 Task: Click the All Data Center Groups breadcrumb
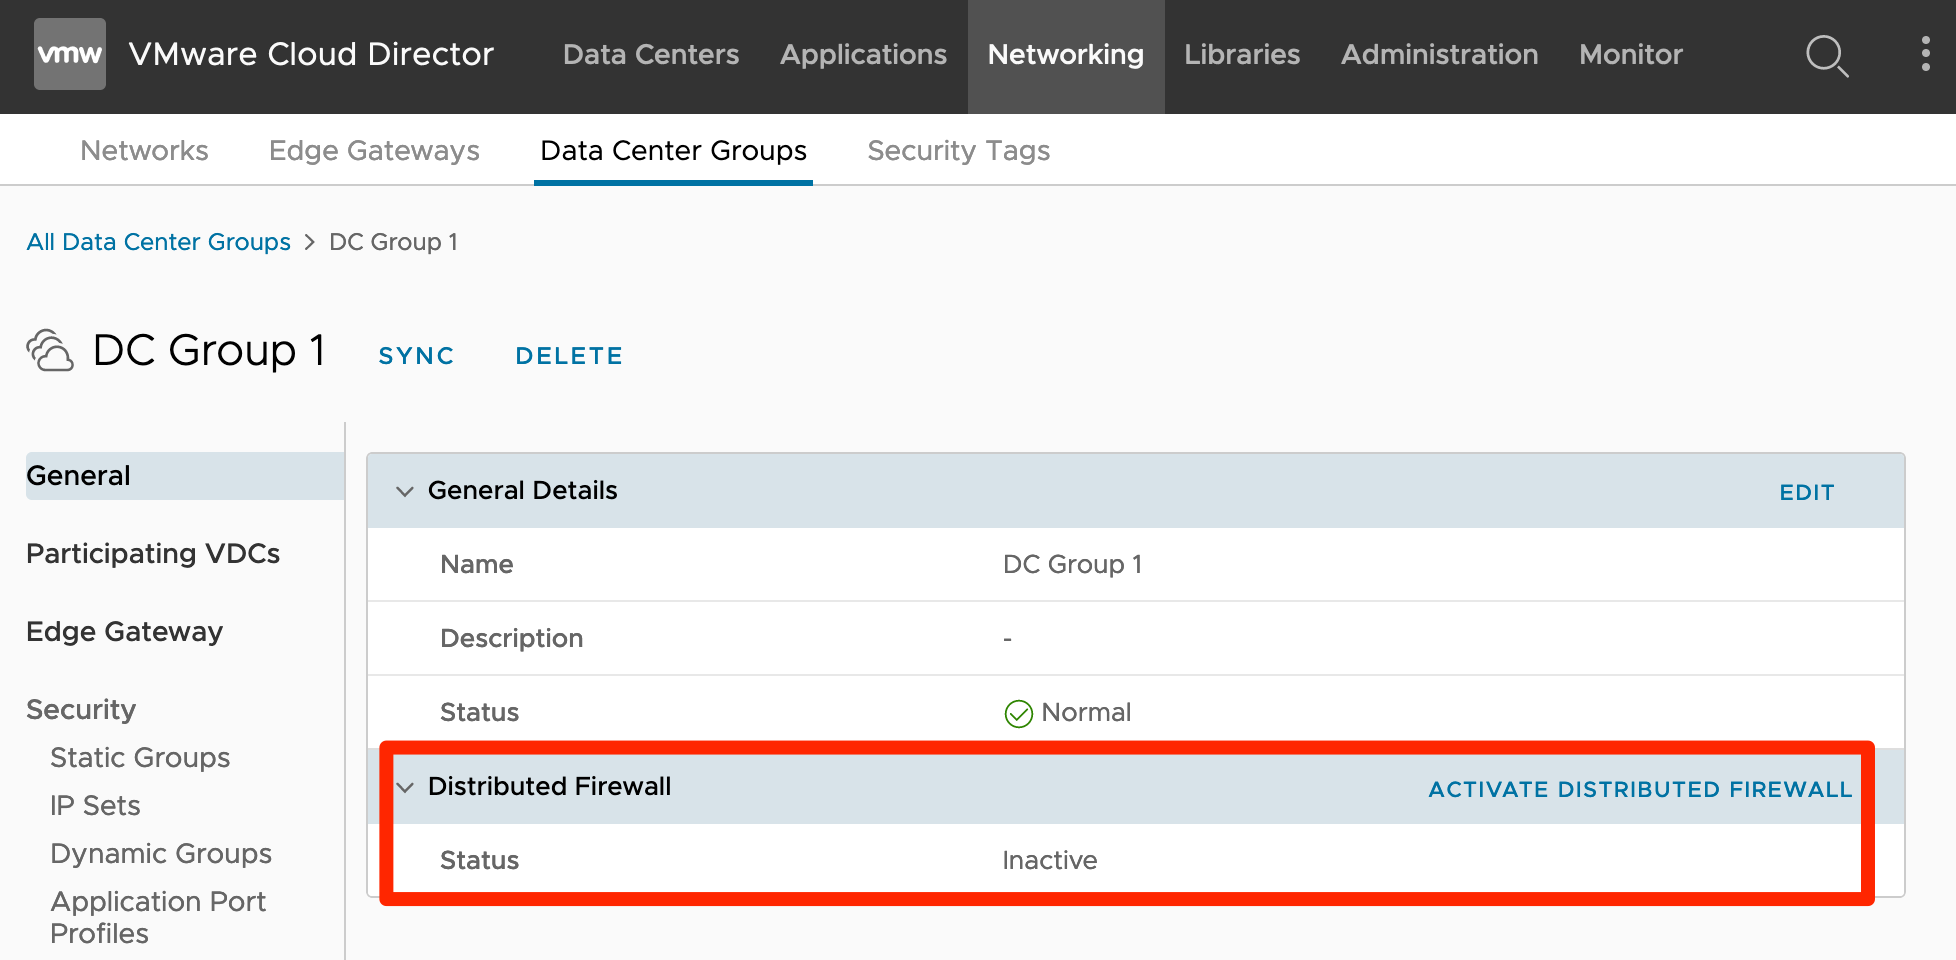pyautogui.click(x=158, y=242)
